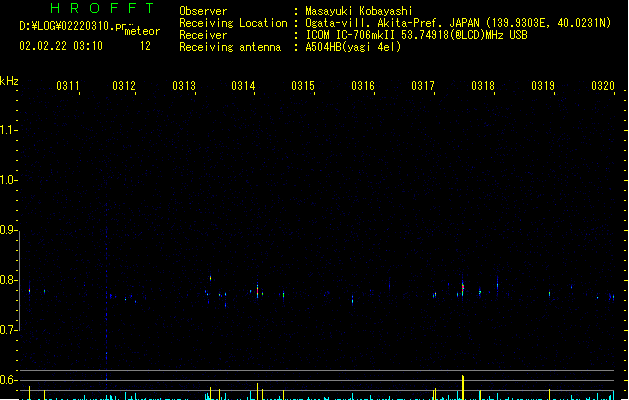Click the Receiving antenna label
629x400 pixels.
(230, 47)
